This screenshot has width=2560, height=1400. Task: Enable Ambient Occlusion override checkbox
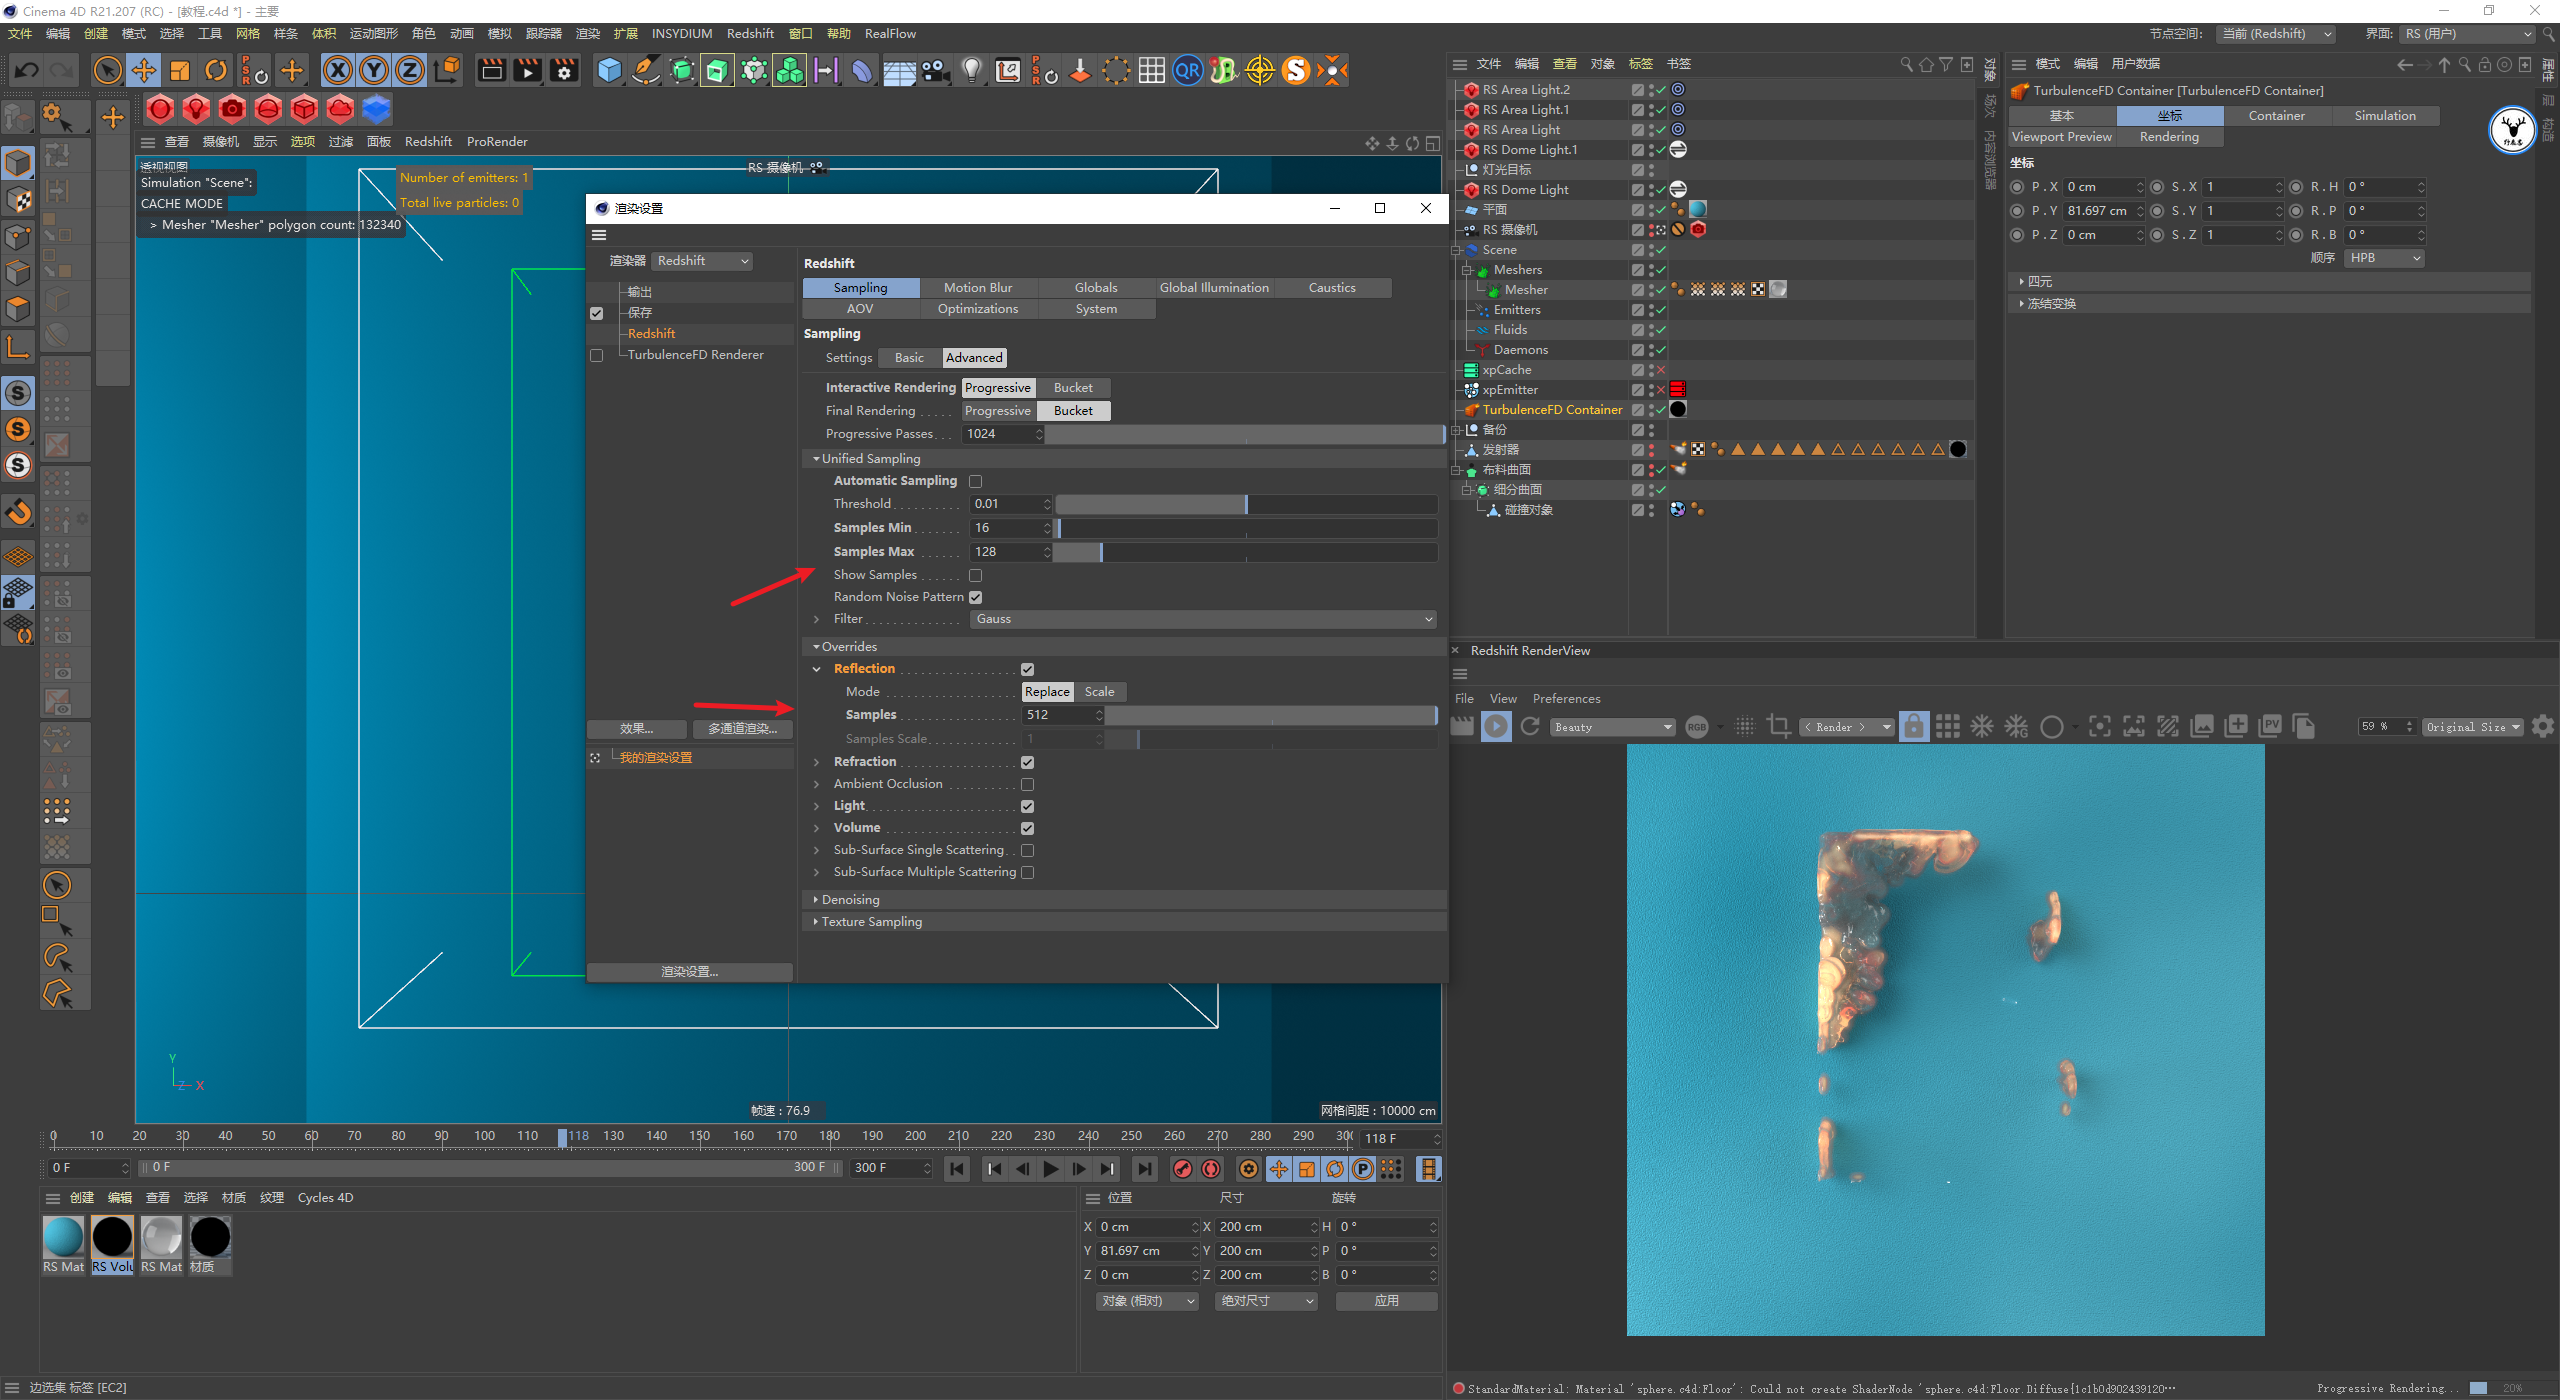[1027, 784]
